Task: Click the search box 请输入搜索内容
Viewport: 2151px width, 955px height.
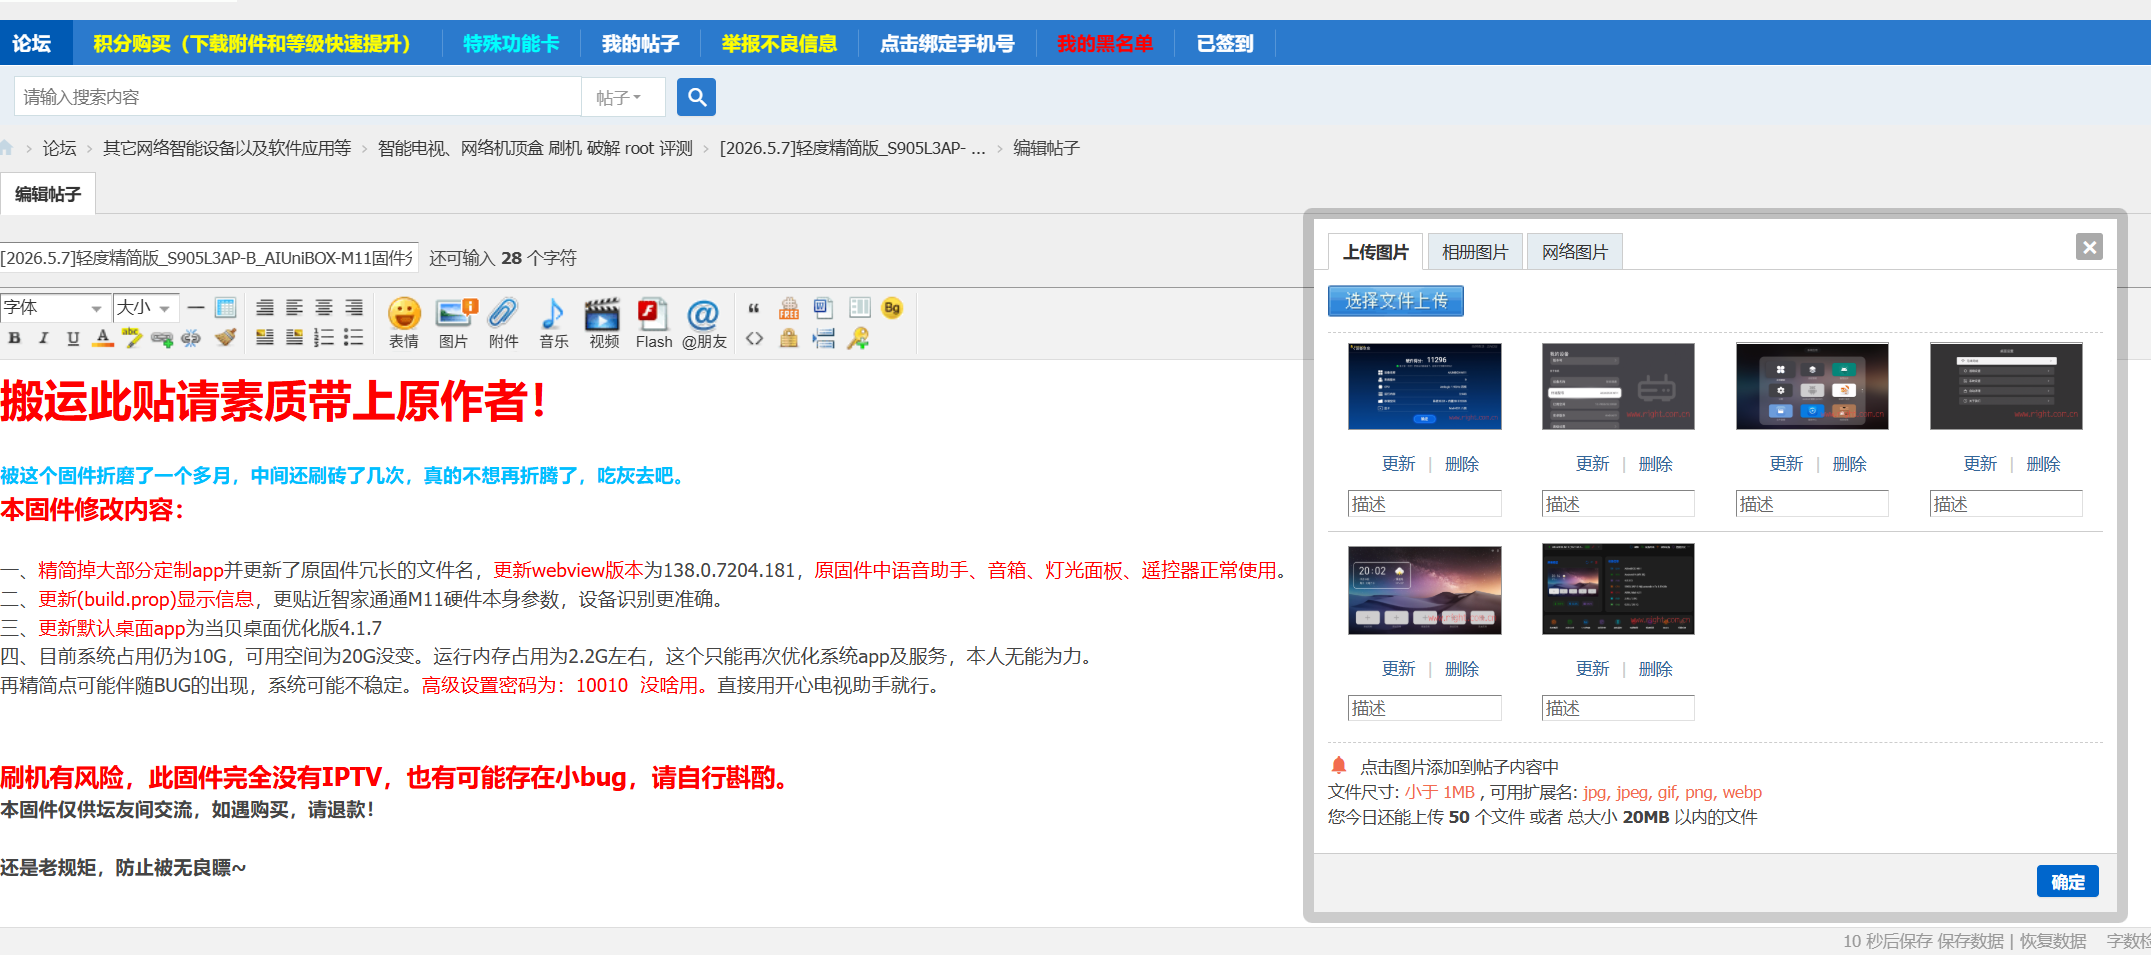Action: pos(297,97)
